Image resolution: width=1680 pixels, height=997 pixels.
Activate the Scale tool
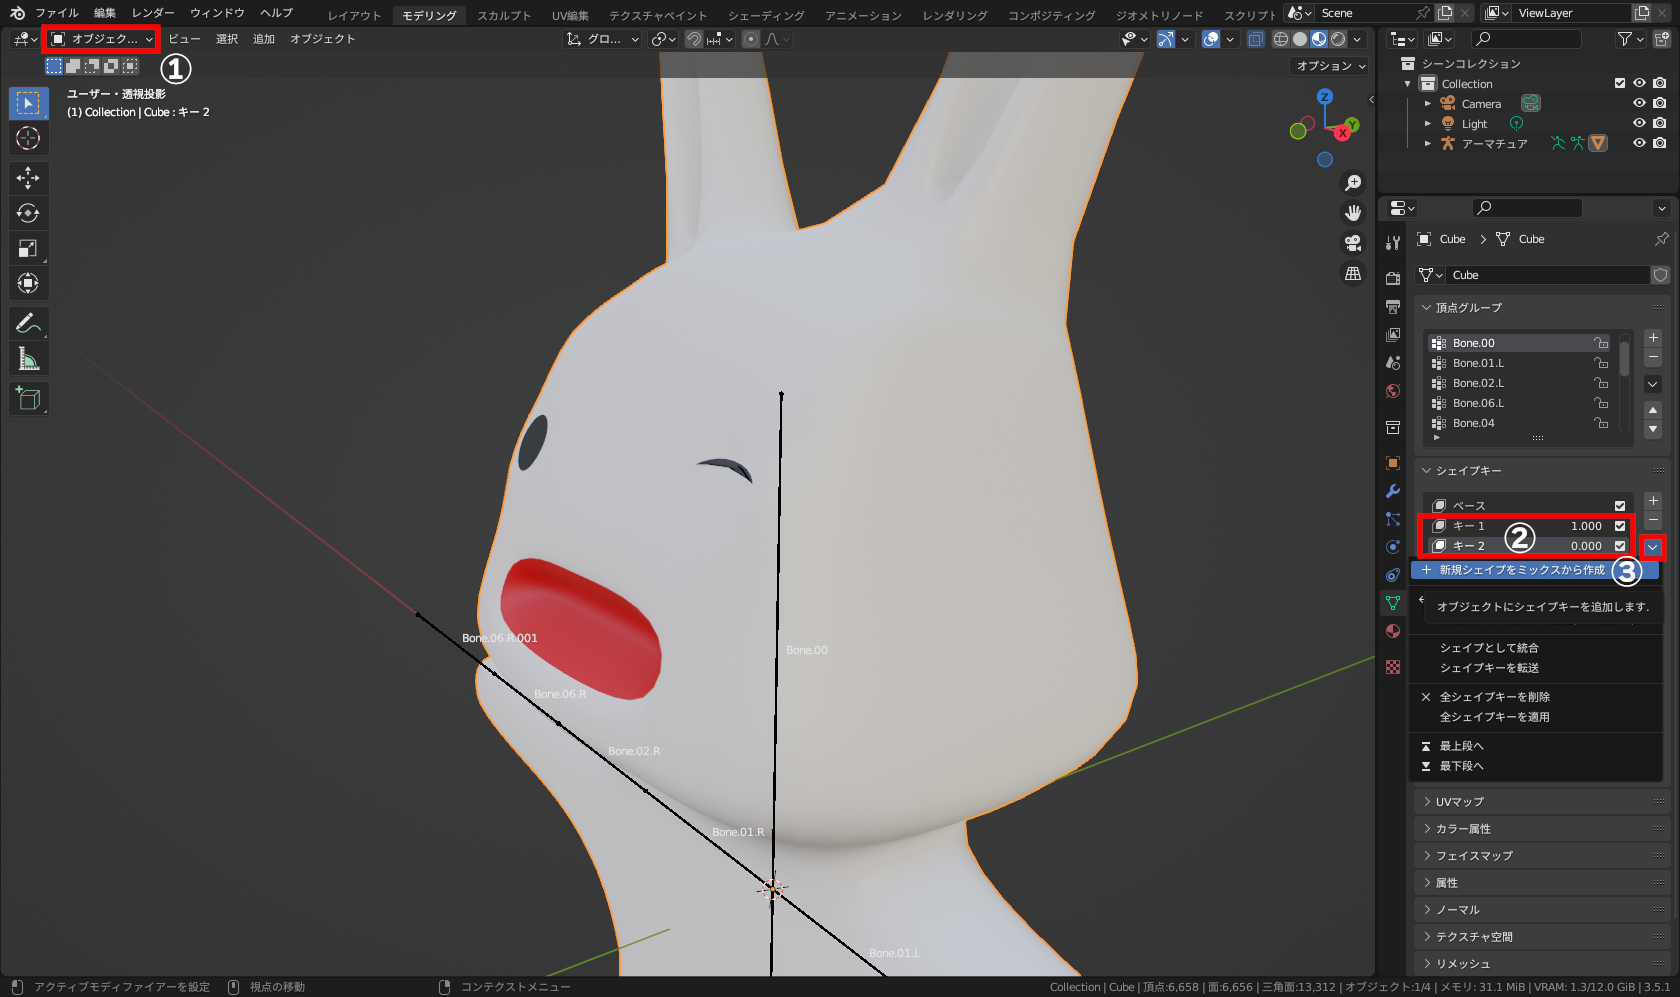(28, 248)
